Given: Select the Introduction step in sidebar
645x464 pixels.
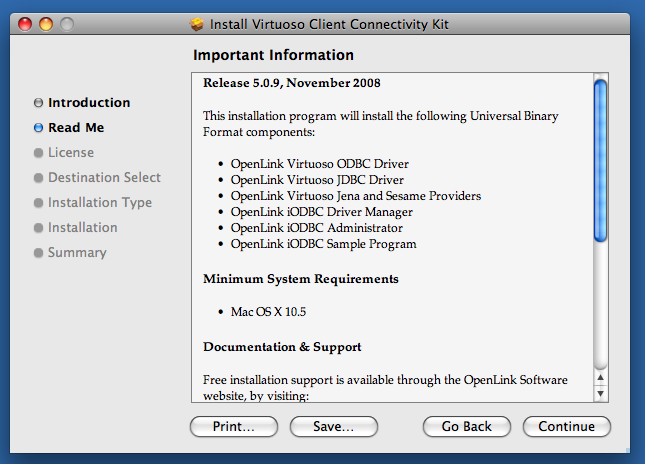Looking at the screenshot, I should pyautogui.click(x=89, y=102).
